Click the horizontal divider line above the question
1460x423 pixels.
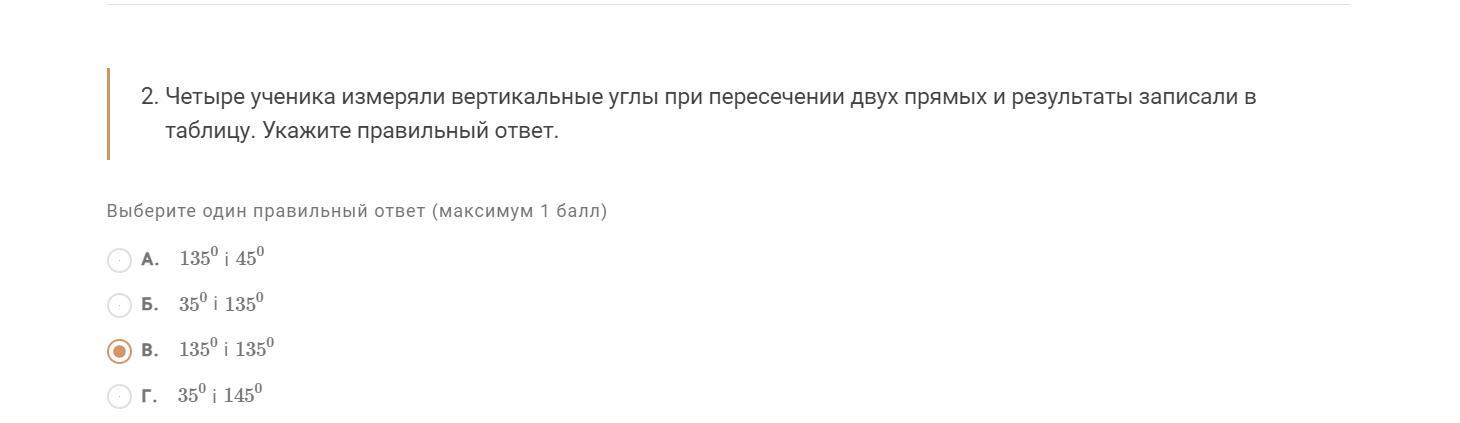pos(728,5)
